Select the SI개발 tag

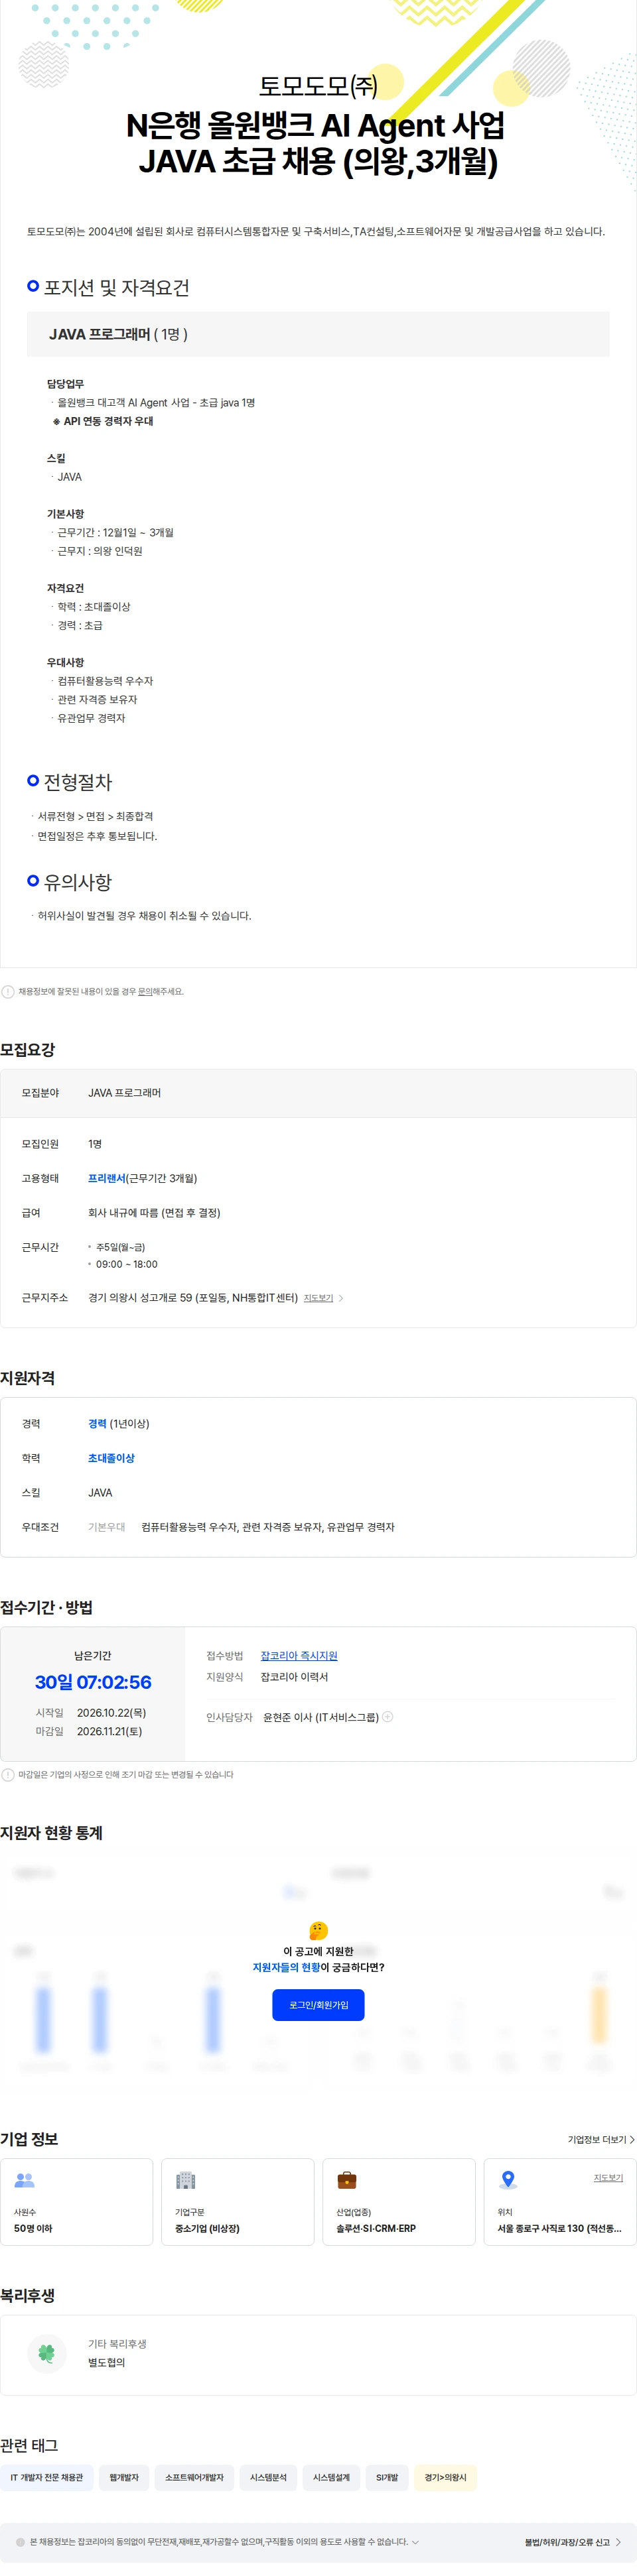(x=387, y=2478)
